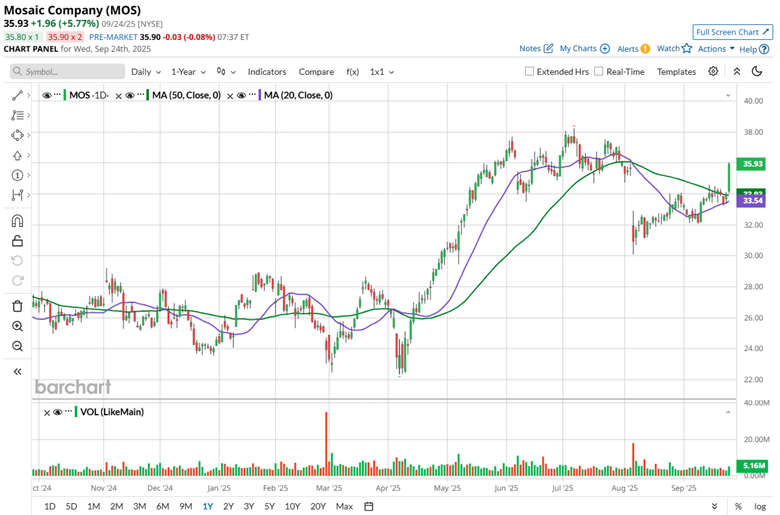
Task: Toggle visibility of MA 50 indicator
Action: [130, 95]
